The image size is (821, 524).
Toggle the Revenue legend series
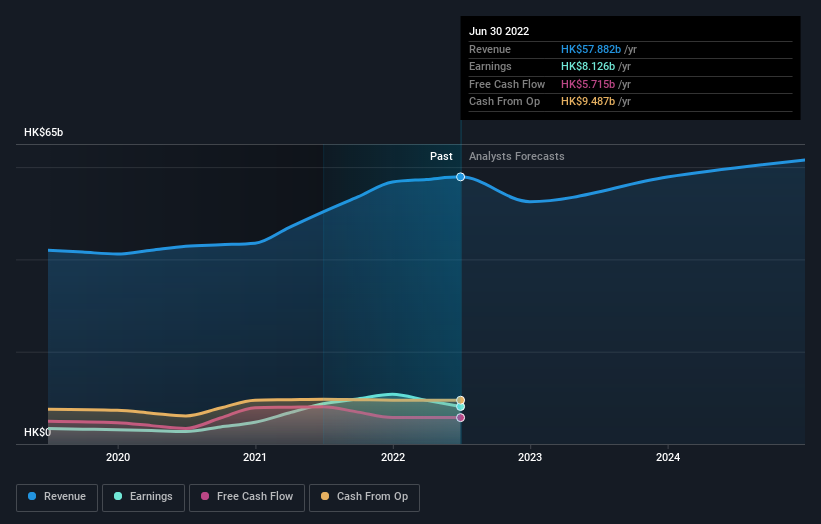57,497
